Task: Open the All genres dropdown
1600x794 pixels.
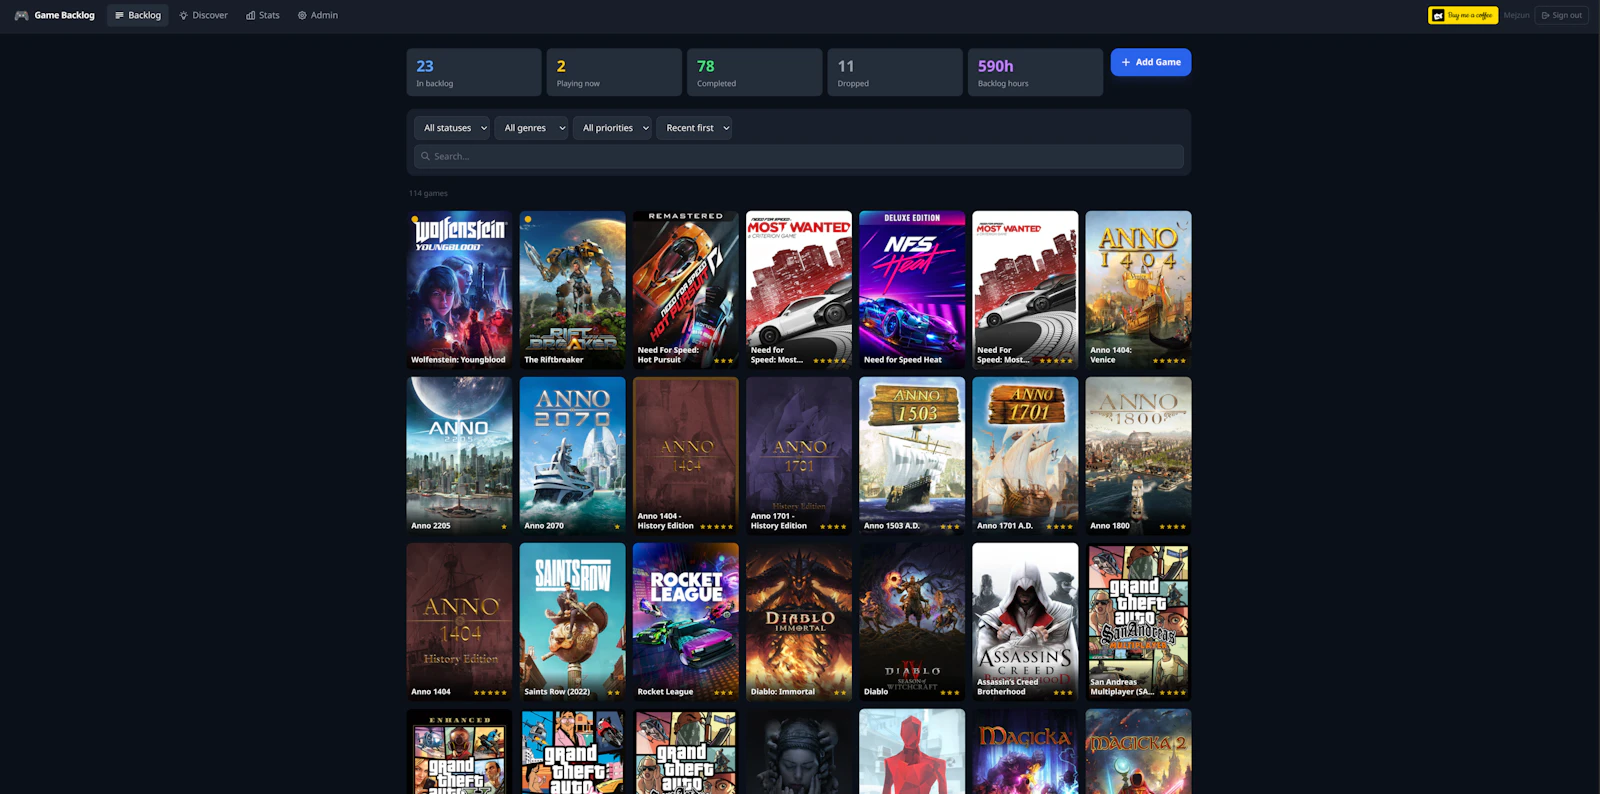Action: tap(531, 128)
